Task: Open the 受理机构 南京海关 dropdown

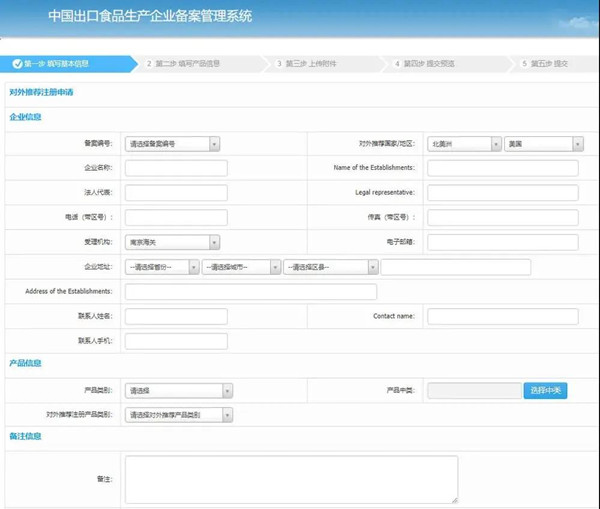Action: pyautogui.click(x=172, y=242)
